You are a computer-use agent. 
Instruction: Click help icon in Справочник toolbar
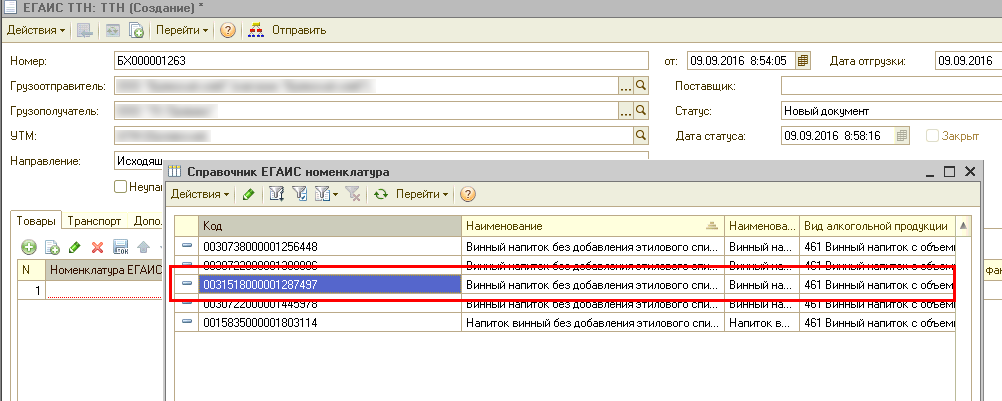468,194
